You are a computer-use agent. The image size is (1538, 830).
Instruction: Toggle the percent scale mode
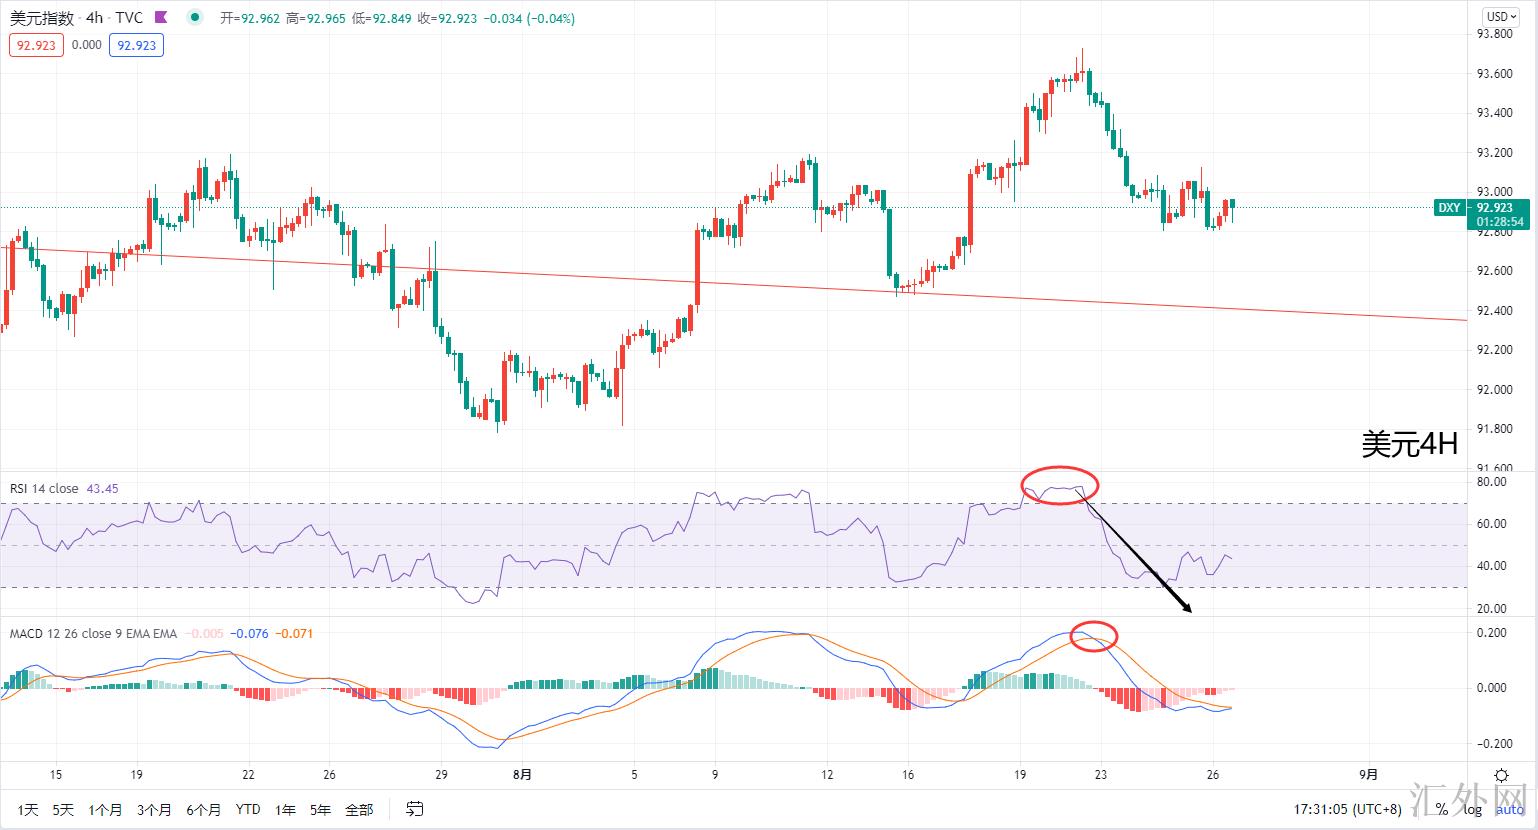1443,809
